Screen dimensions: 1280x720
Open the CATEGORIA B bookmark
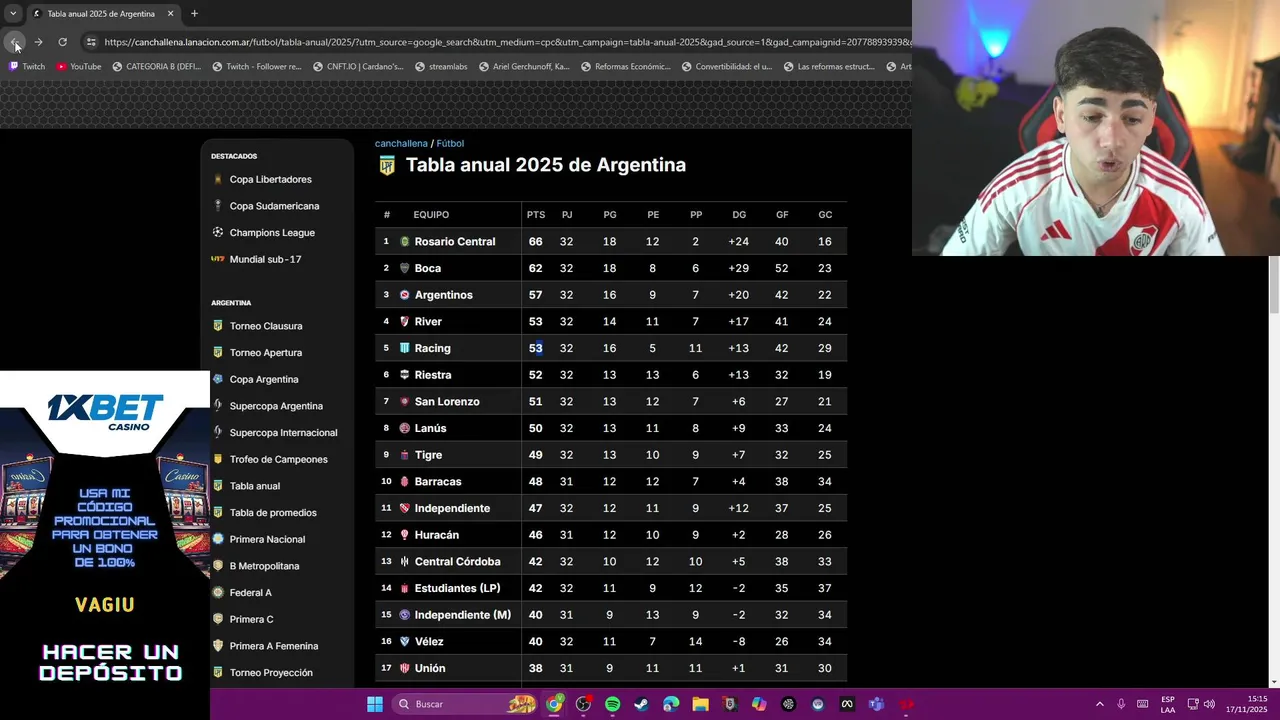tap(157, 67)
